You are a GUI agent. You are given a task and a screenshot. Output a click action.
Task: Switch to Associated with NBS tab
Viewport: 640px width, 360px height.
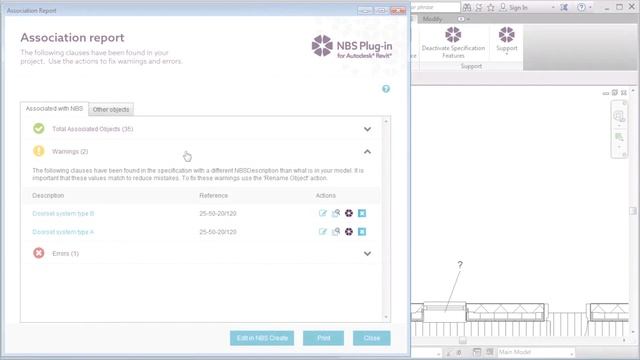point(54,109)
